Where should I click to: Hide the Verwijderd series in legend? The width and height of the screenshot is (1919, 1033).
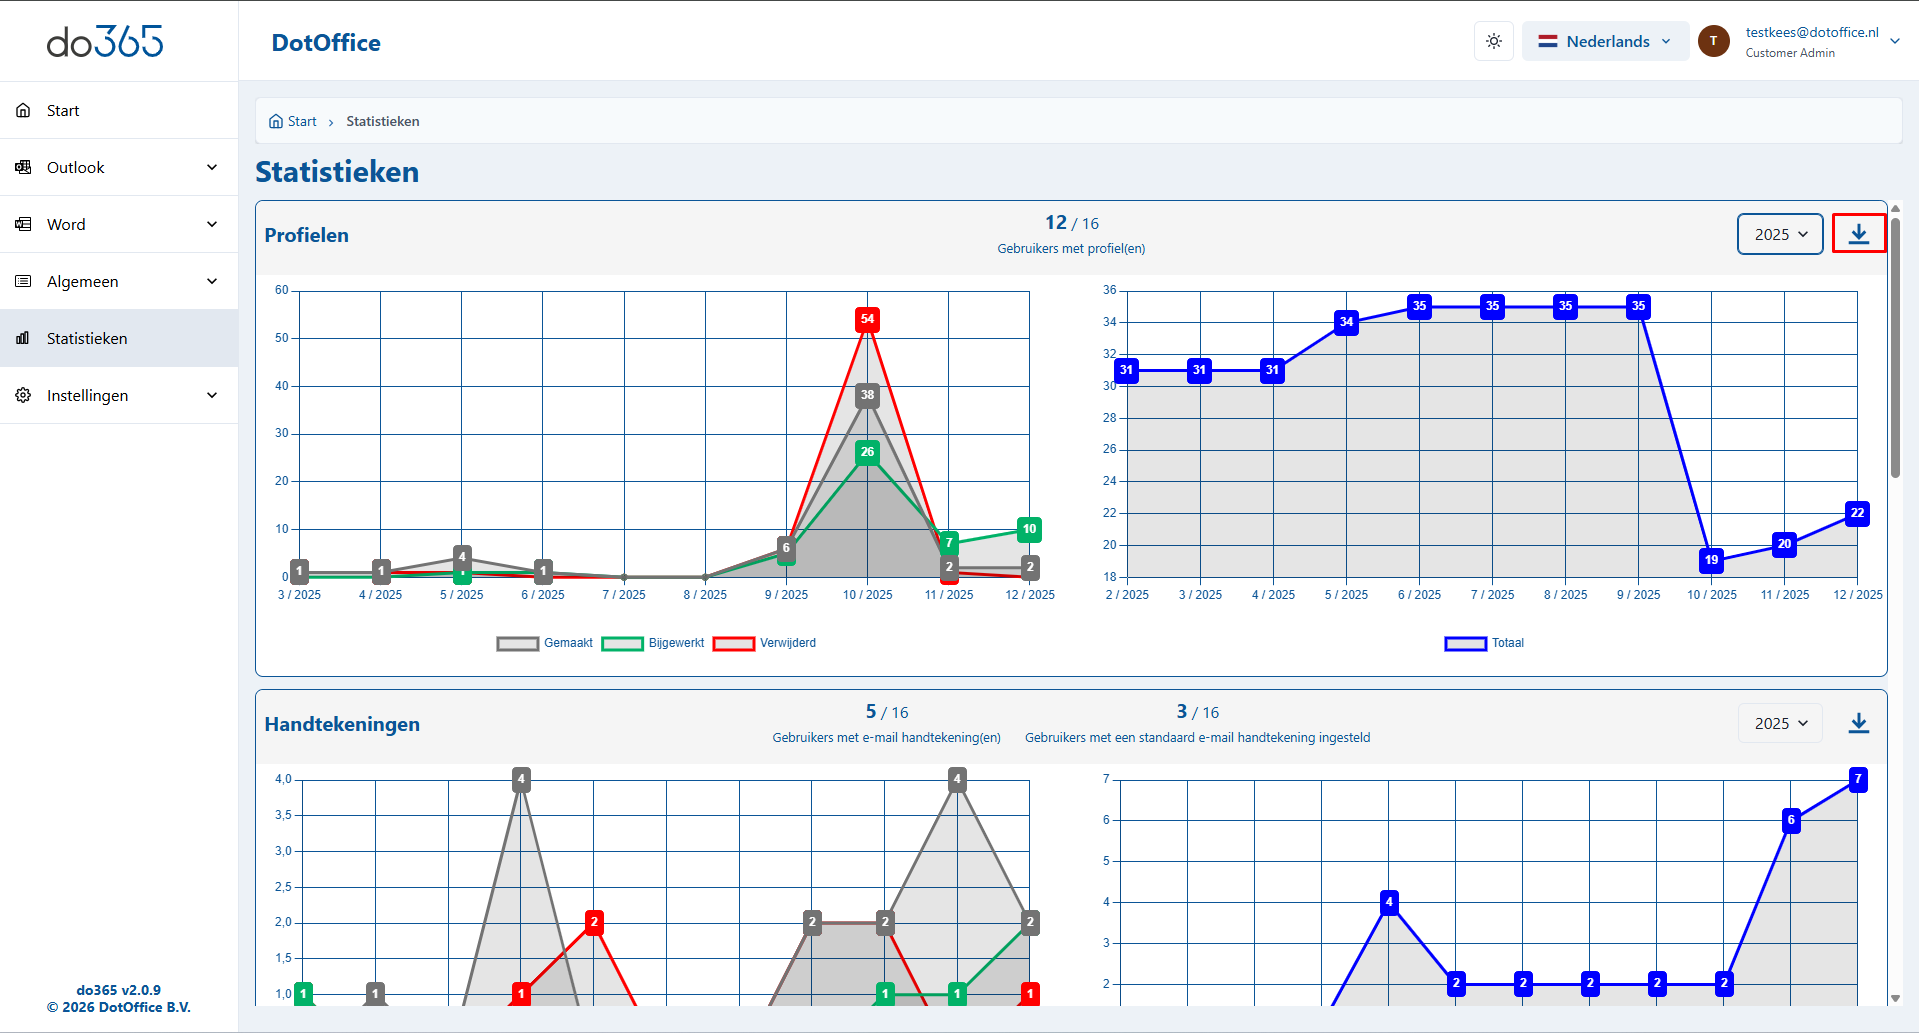tap(733, 643)
